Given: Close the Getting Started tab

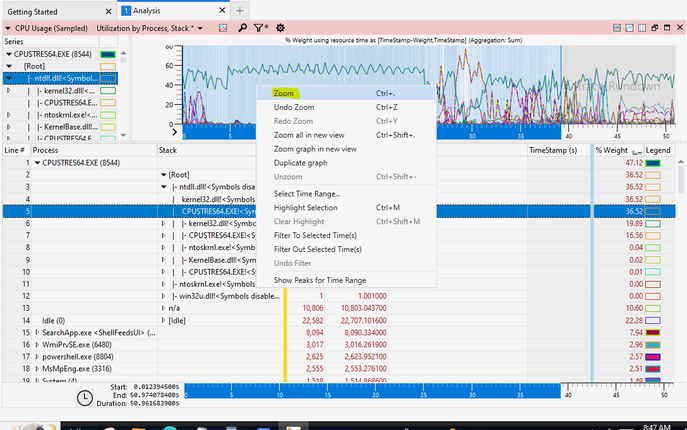Looking at the screenshot, I should (109, 11).
